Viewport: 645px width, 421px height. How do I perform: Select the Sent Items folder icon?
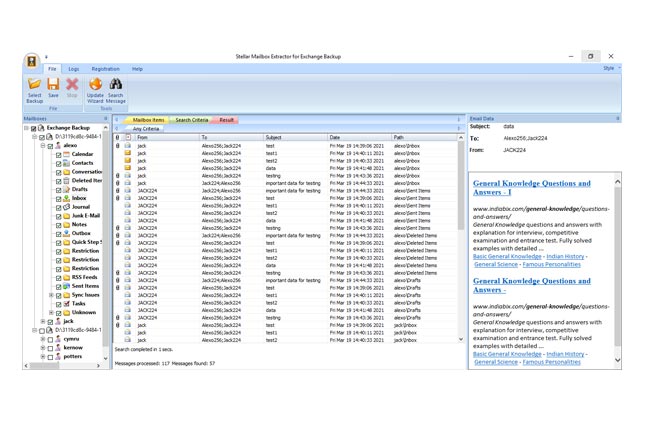click(x=66, y=286)
